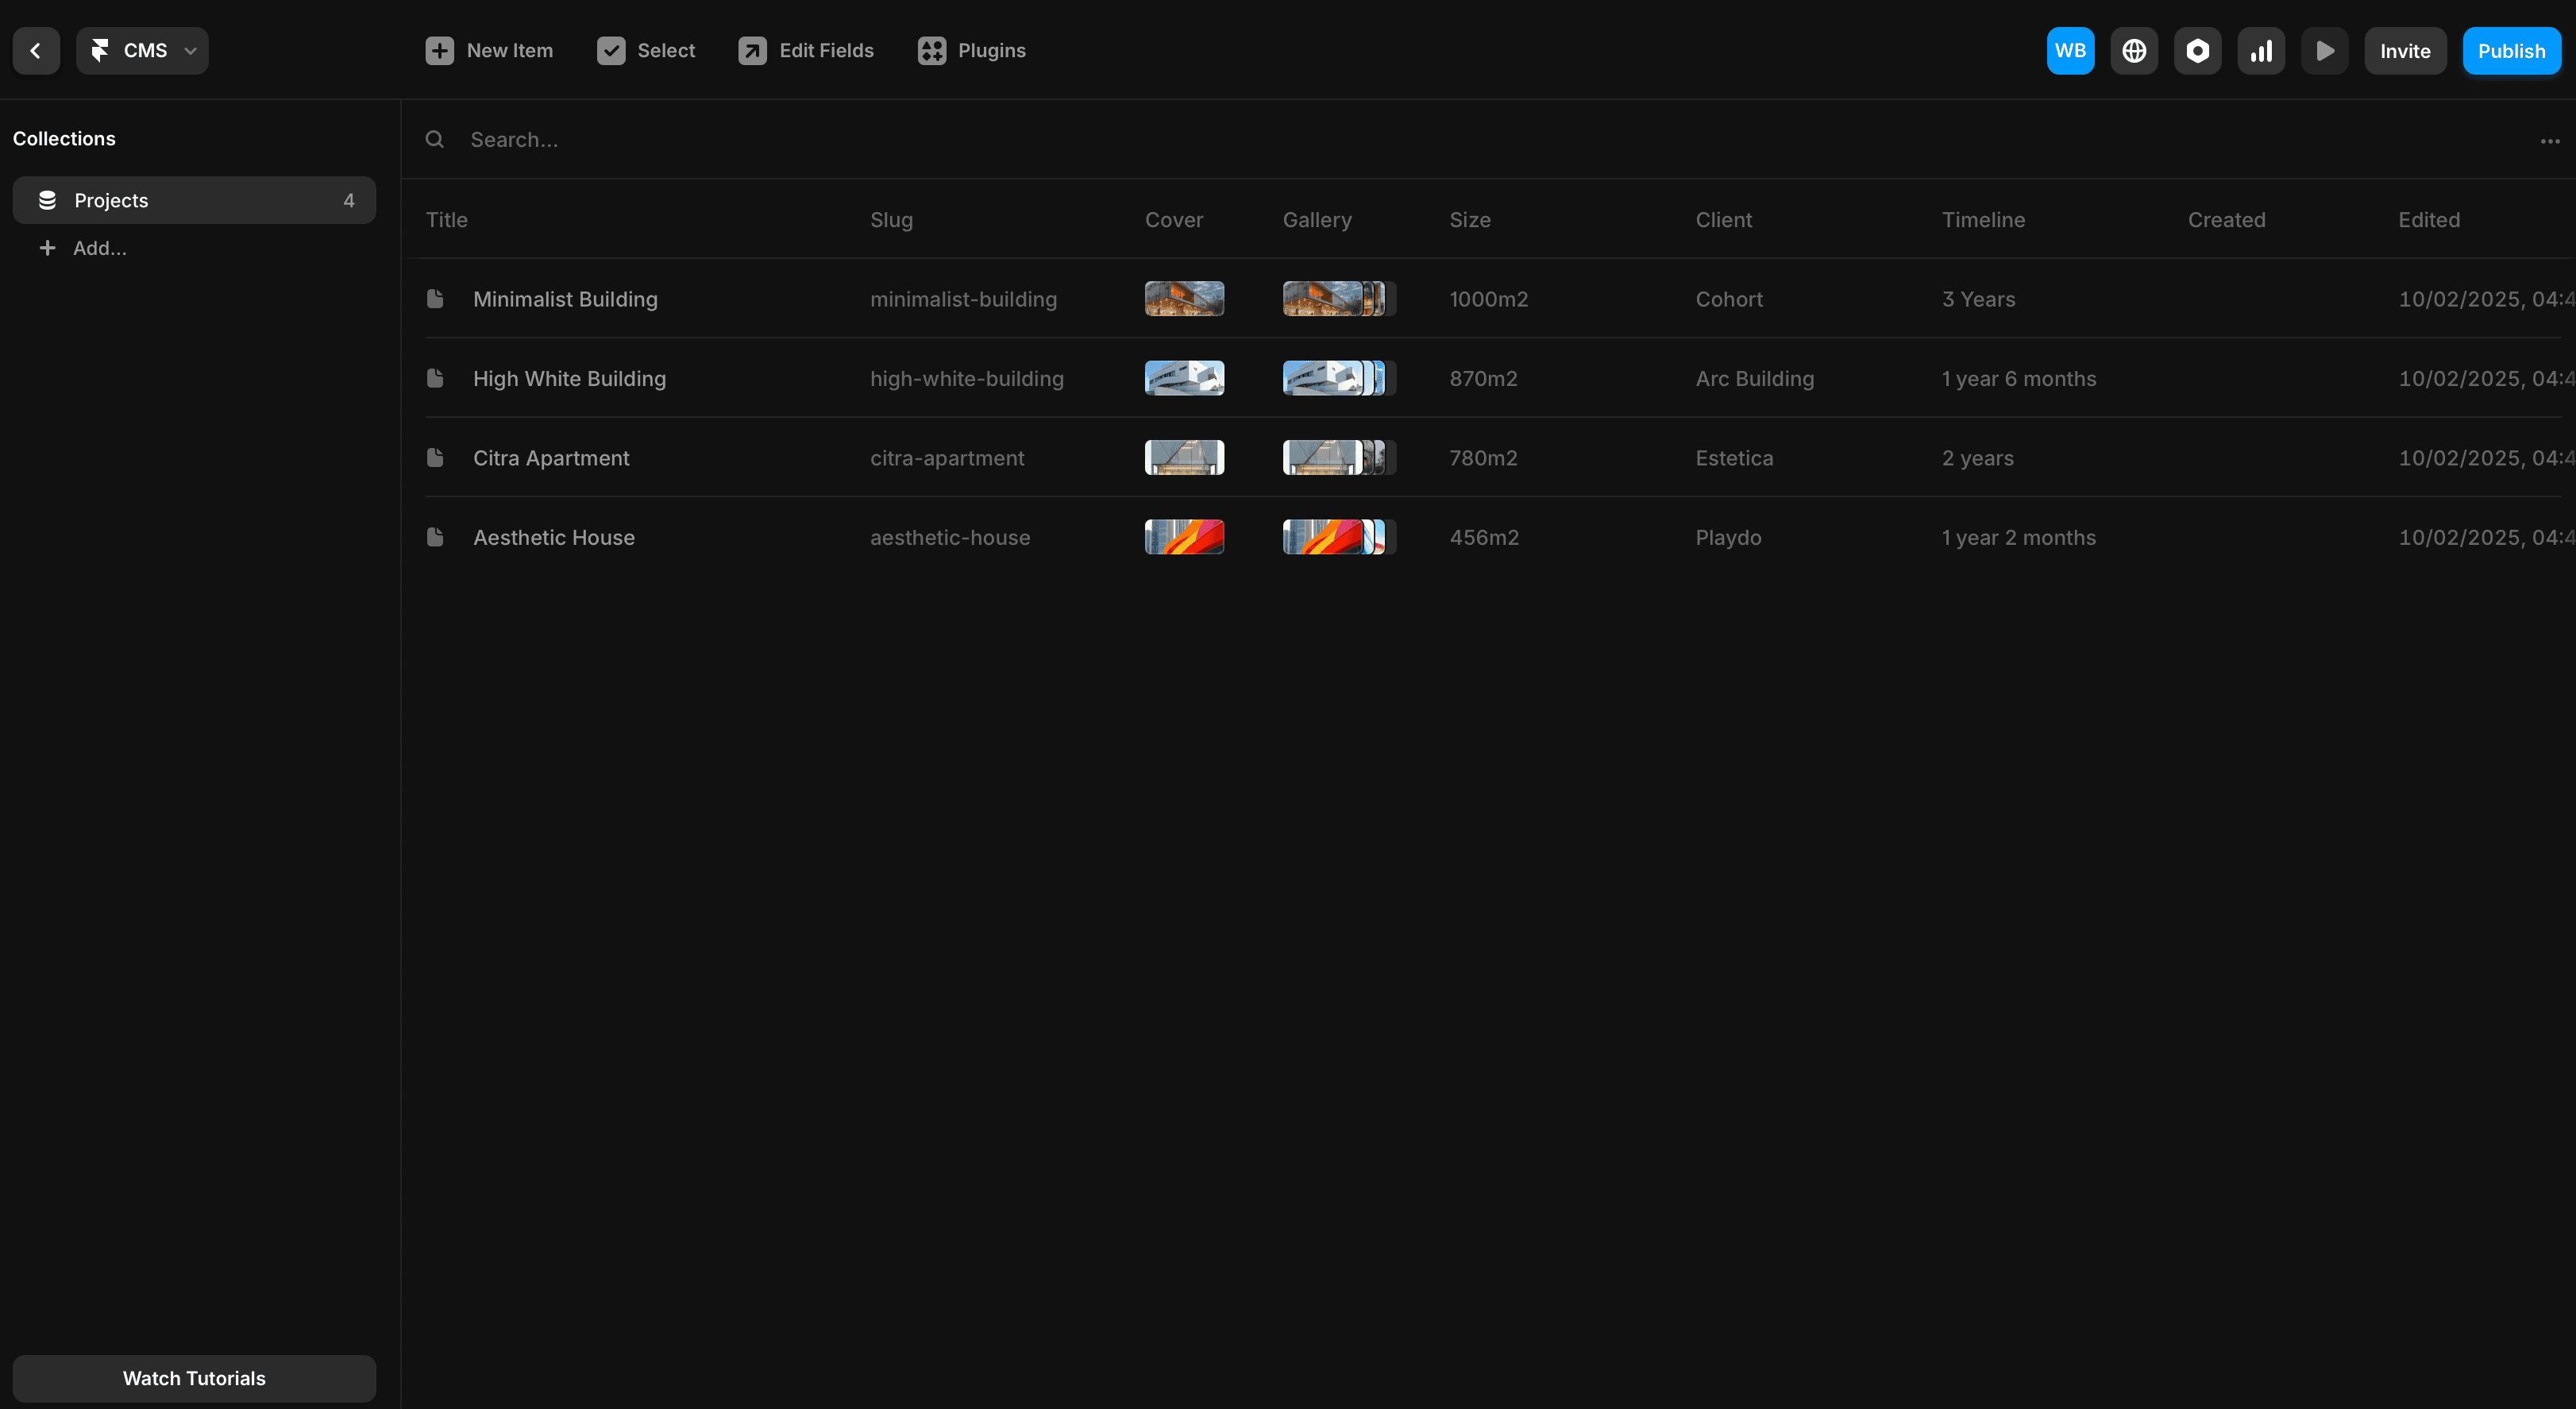Click the 1000m2 size cell

click(1489, 299)
